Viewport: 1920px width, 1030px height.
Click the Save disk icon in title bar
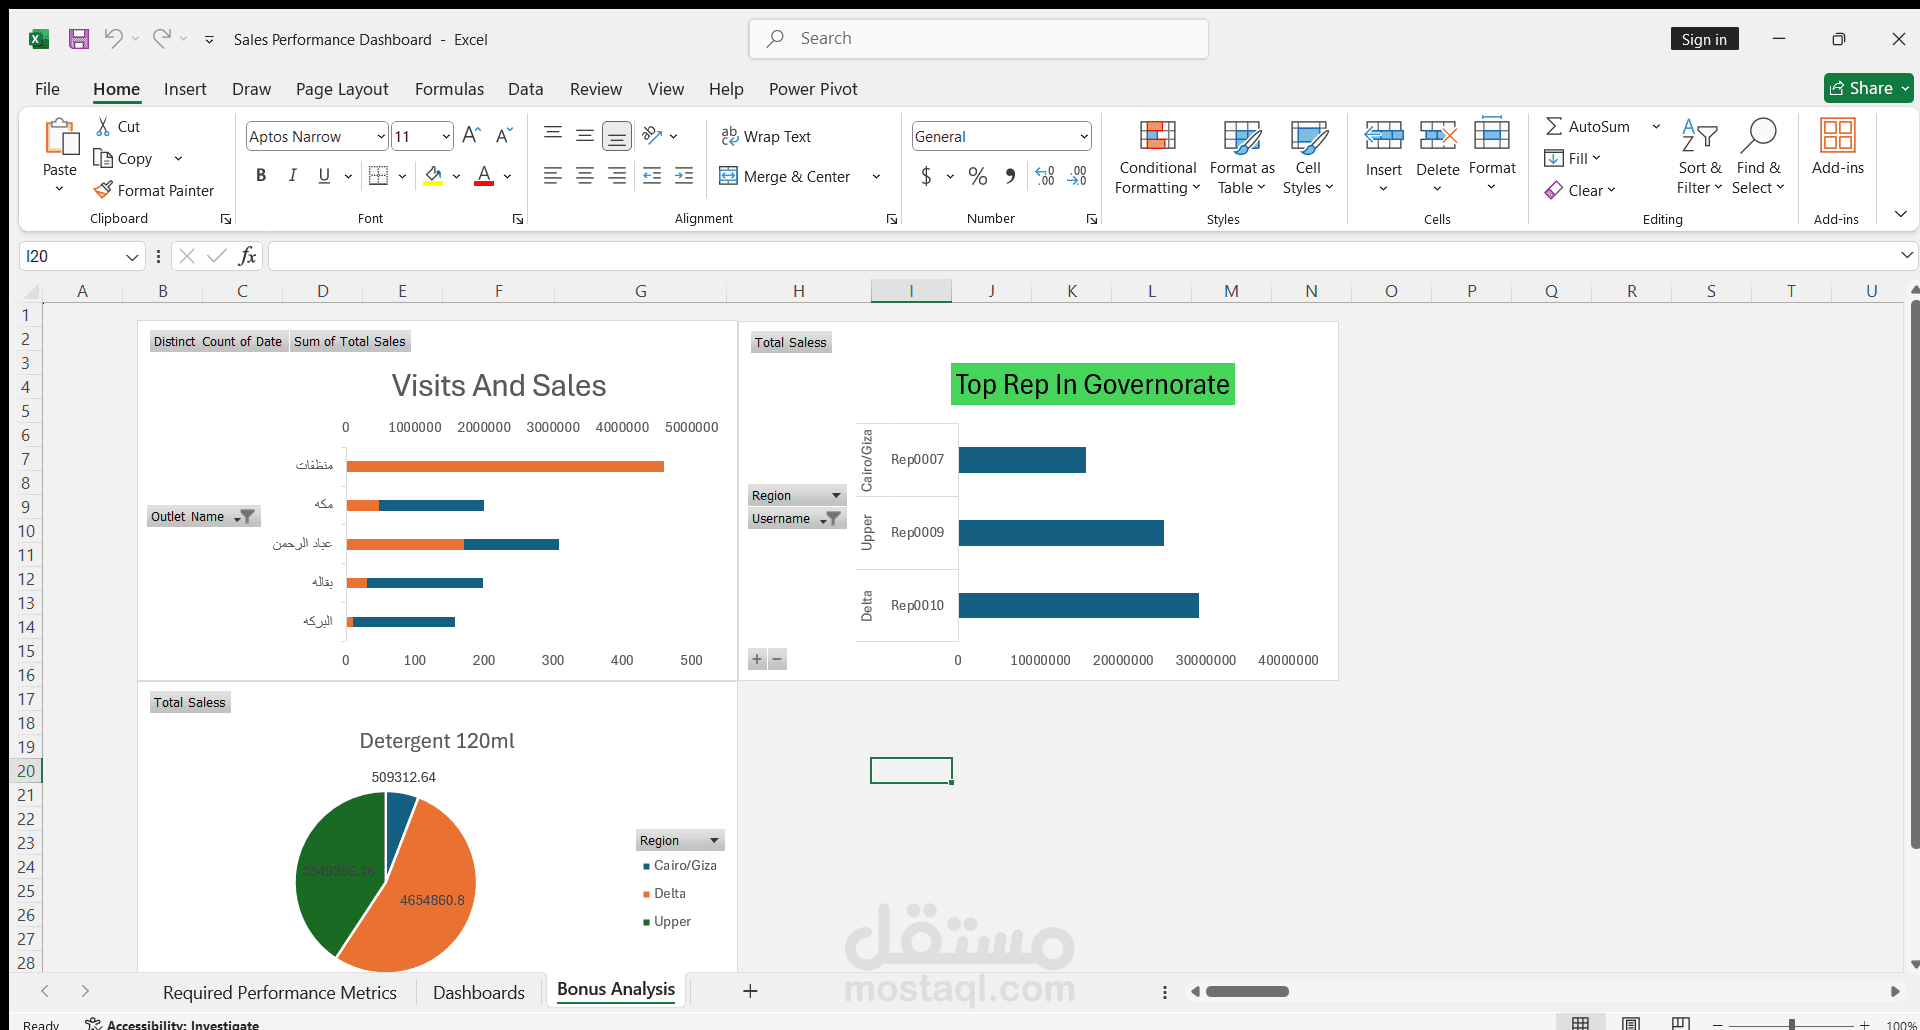tap(79, 39)
